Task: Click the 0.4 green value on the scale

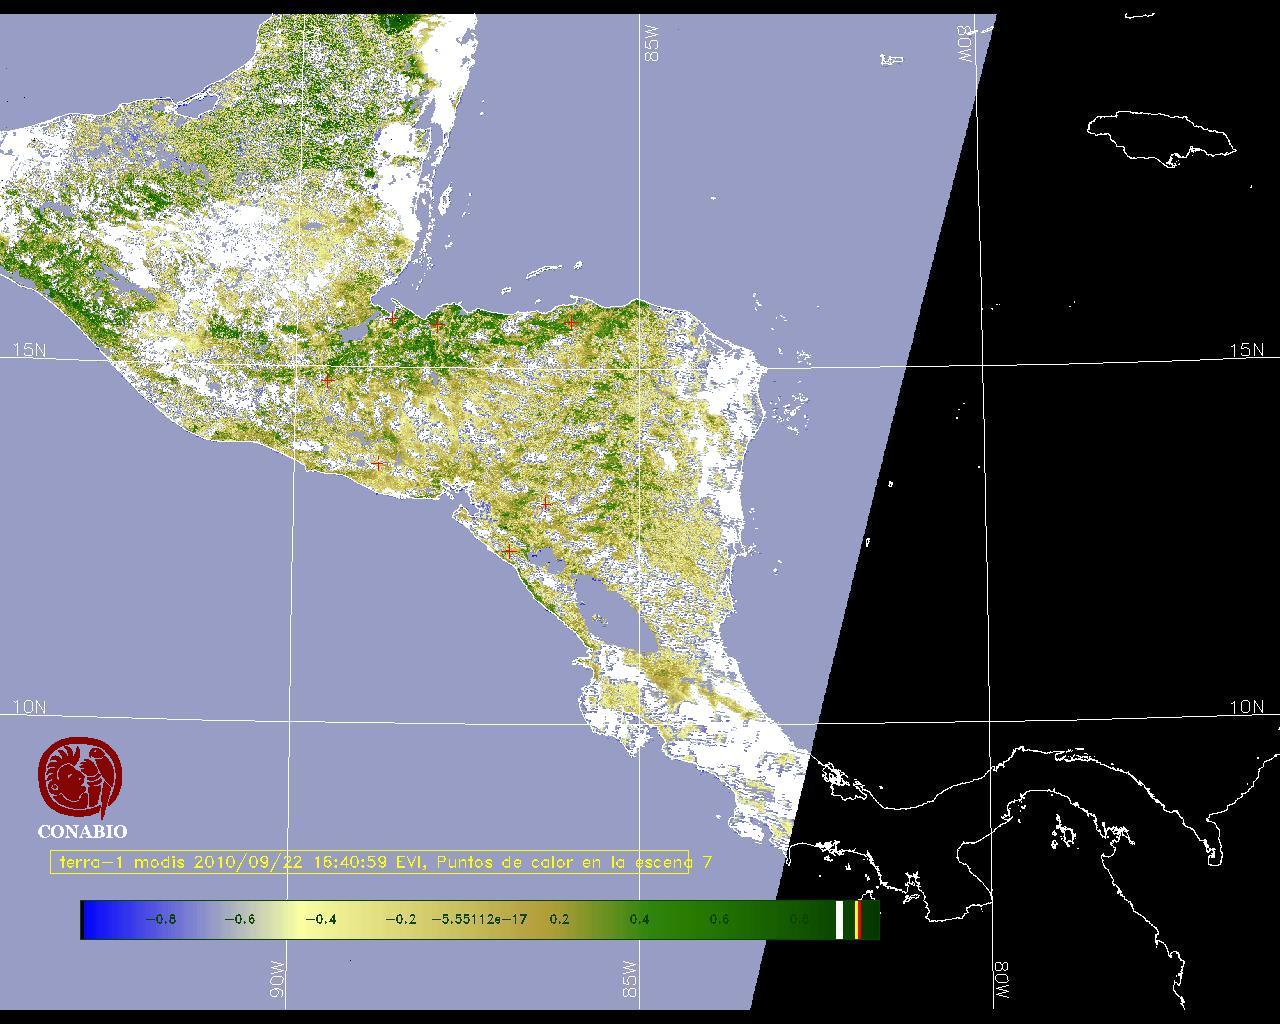Action: [639, 919]
